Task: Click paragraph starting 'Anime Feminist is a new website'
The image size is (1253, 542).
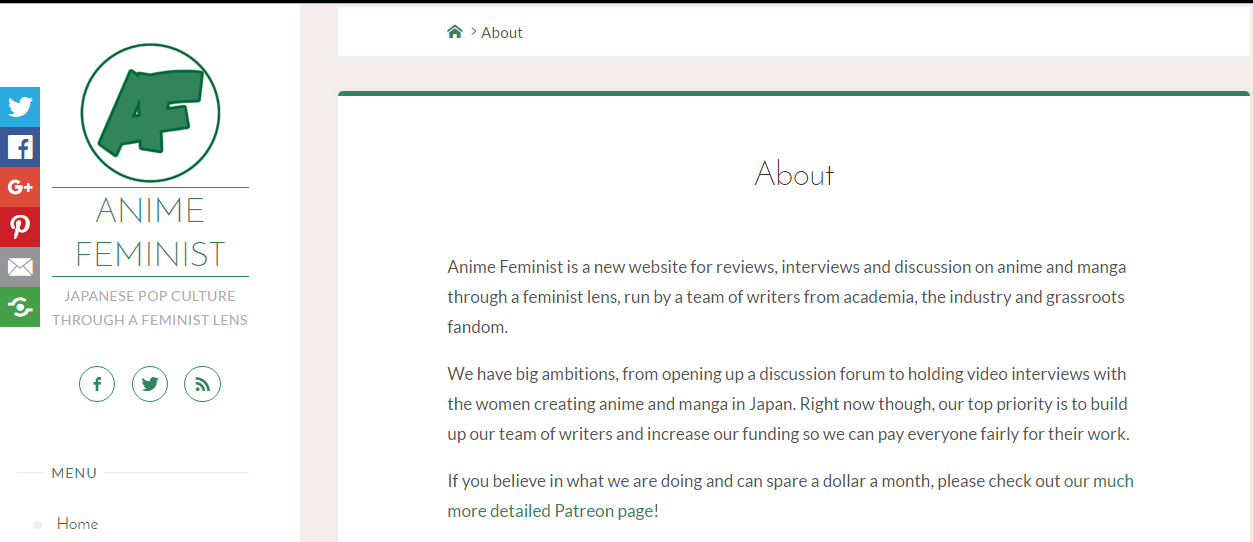Action: coord(786,297)
